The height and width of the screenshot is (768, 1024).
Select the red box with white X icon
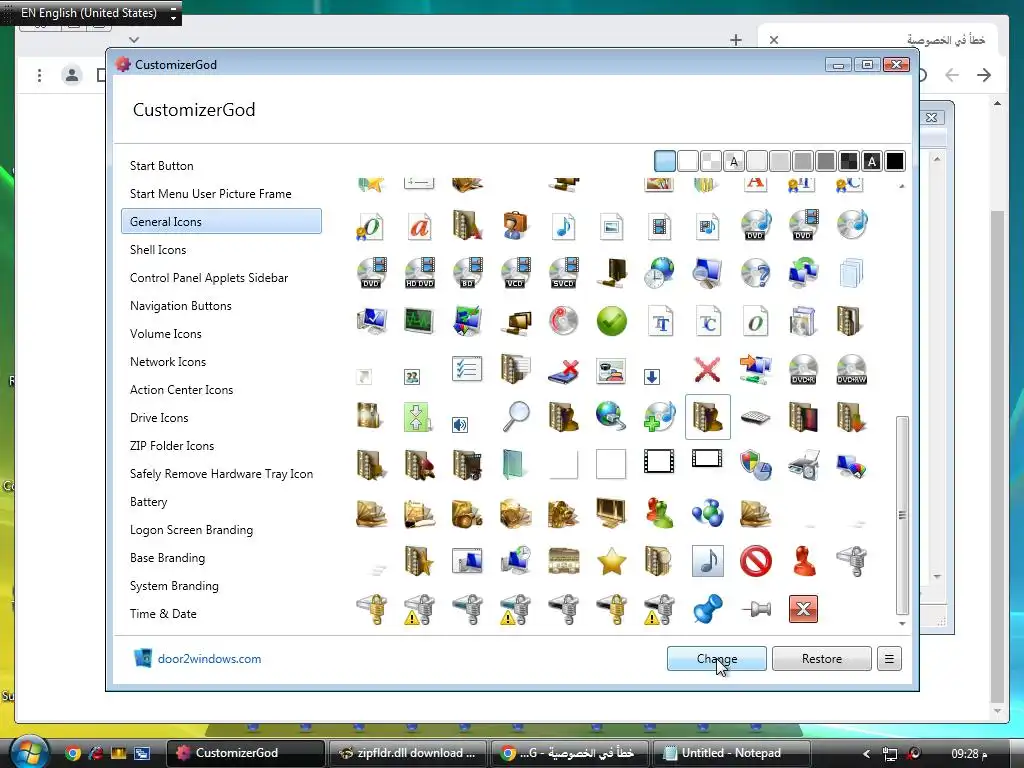pos(803,609)
